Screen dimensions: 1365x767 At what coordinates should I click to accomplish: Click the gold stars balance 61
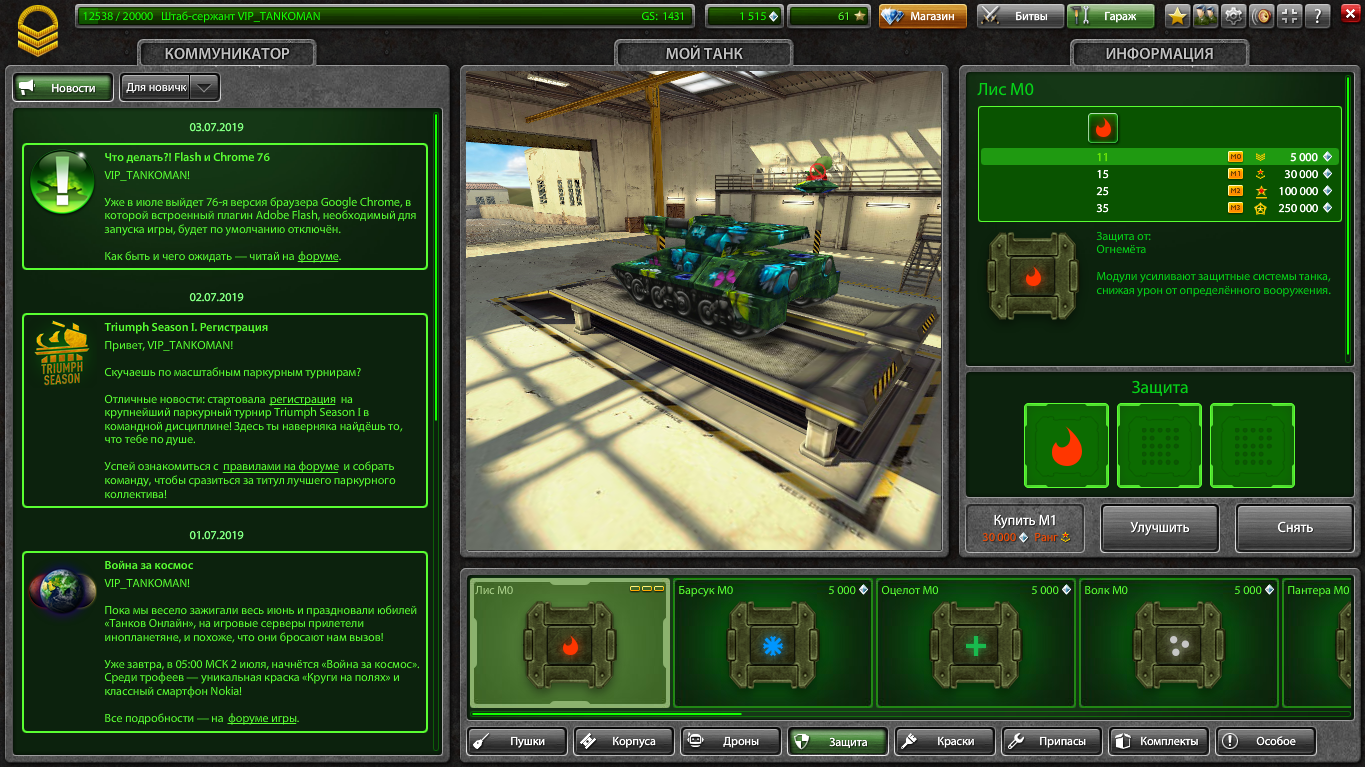coord(828,16)
